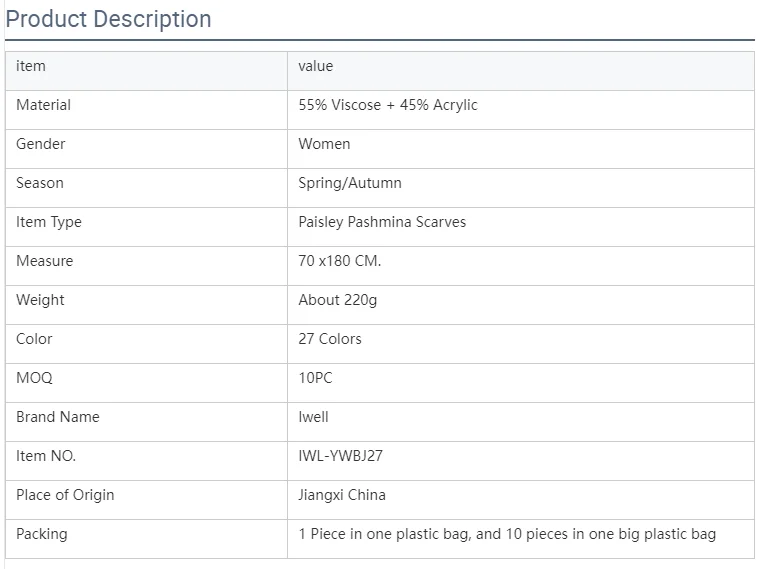The width and height of the screenshot is (761, 569).
Task: Click the 'Jiangxi China' origin value
Action: (x=342, y=495)
